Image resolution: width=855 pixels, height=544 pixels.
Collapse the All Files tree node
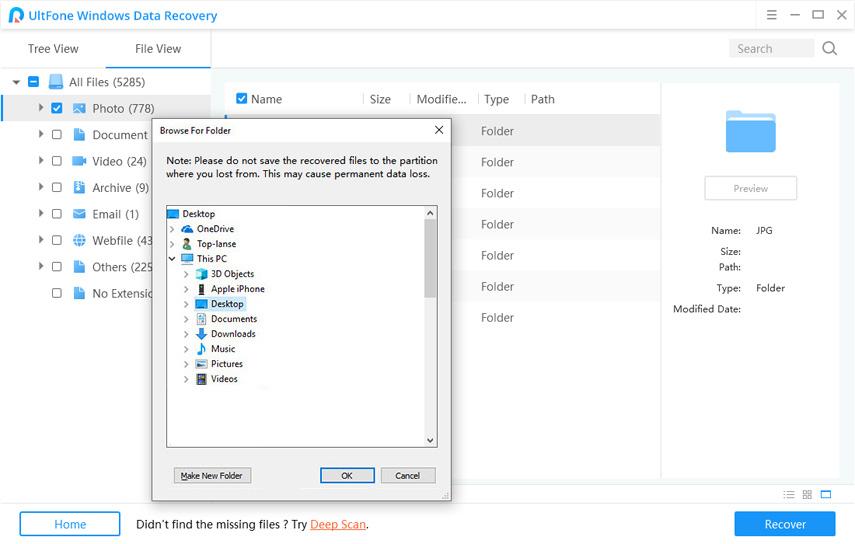point(16,82)
